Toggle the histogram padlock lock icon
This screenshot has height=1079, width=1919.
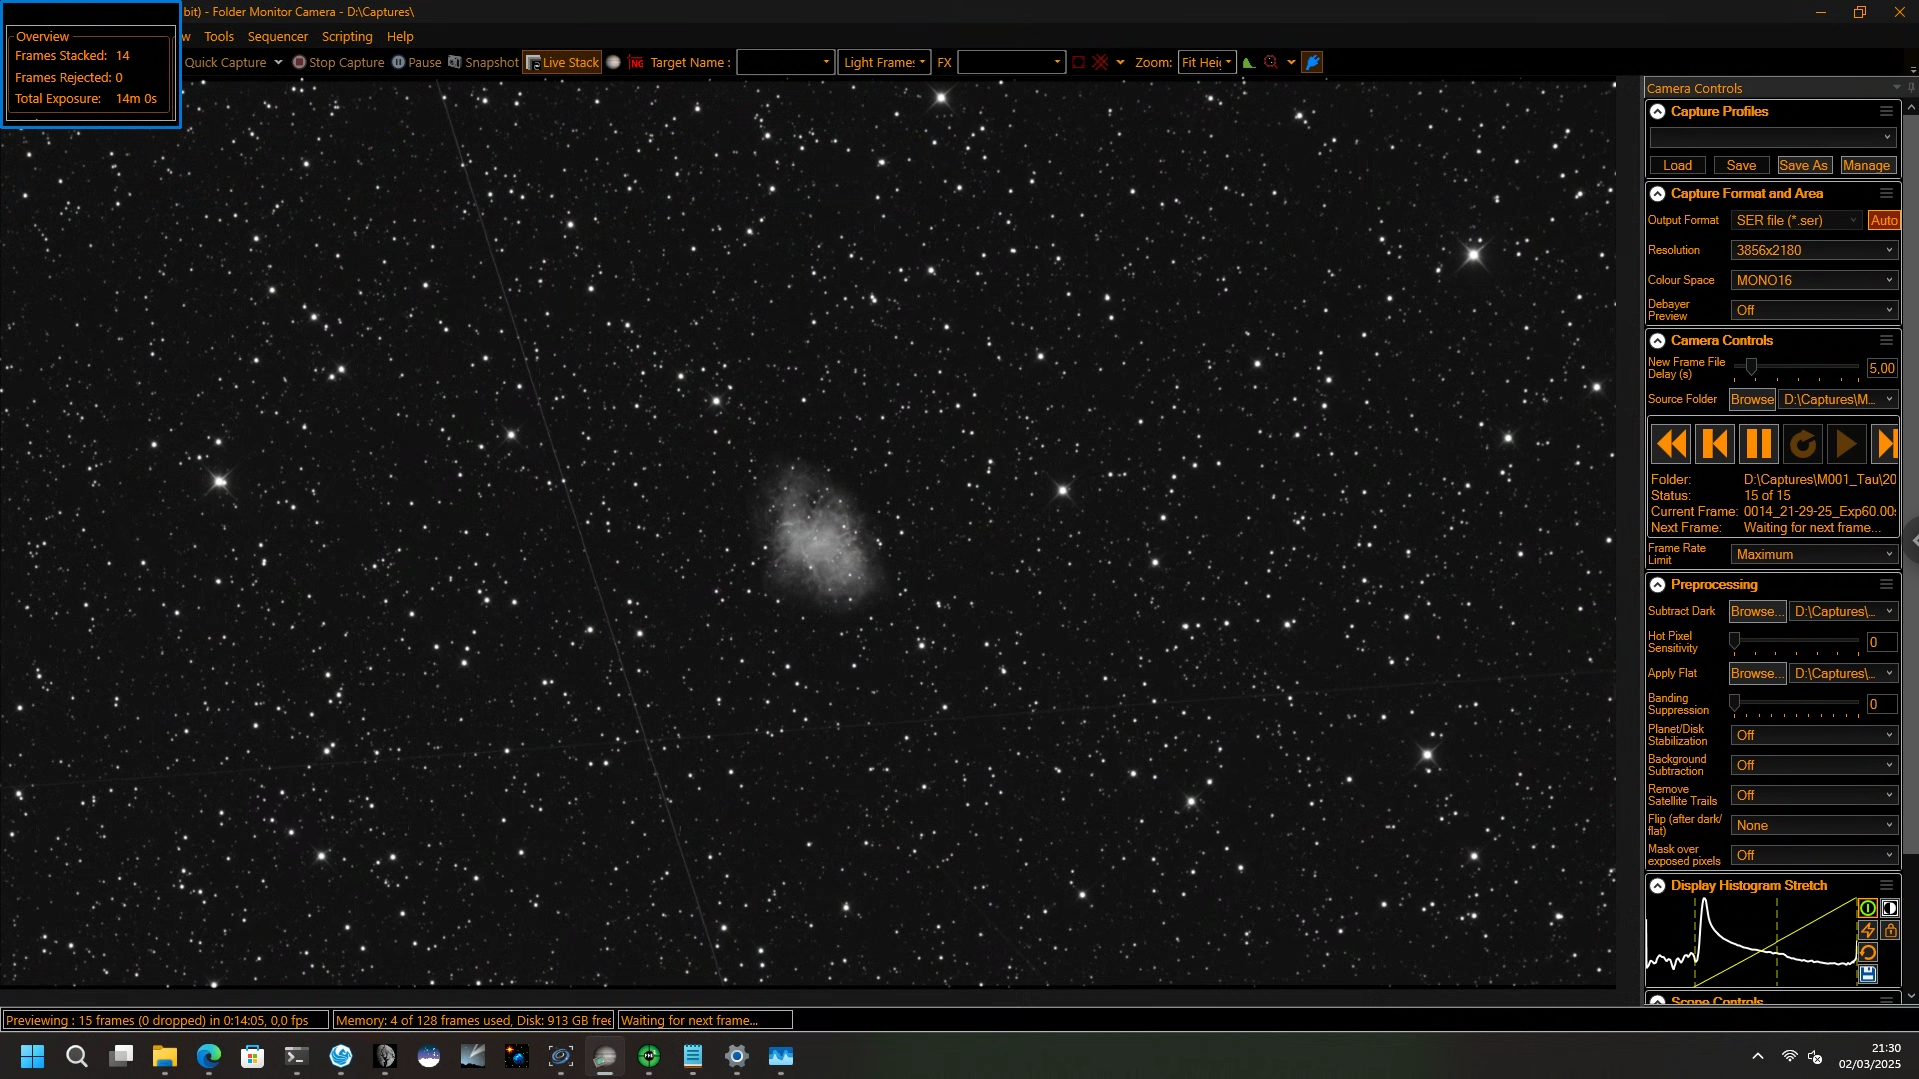(1890, 930)
